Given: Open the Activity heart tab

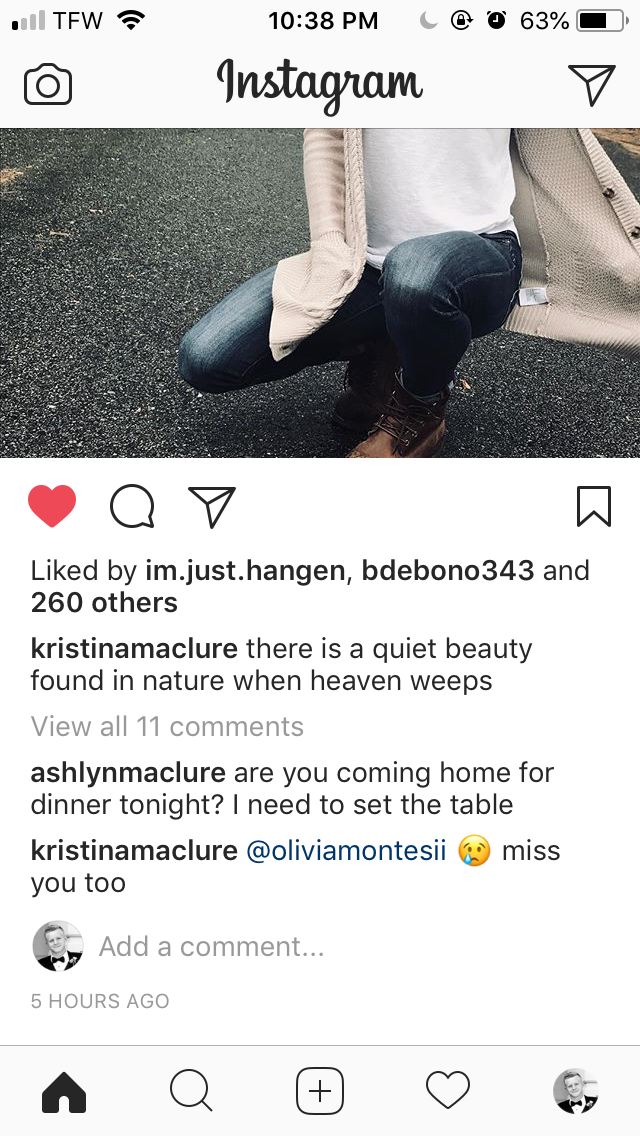Looking at the screenshot, I should tap(448, 1091).
